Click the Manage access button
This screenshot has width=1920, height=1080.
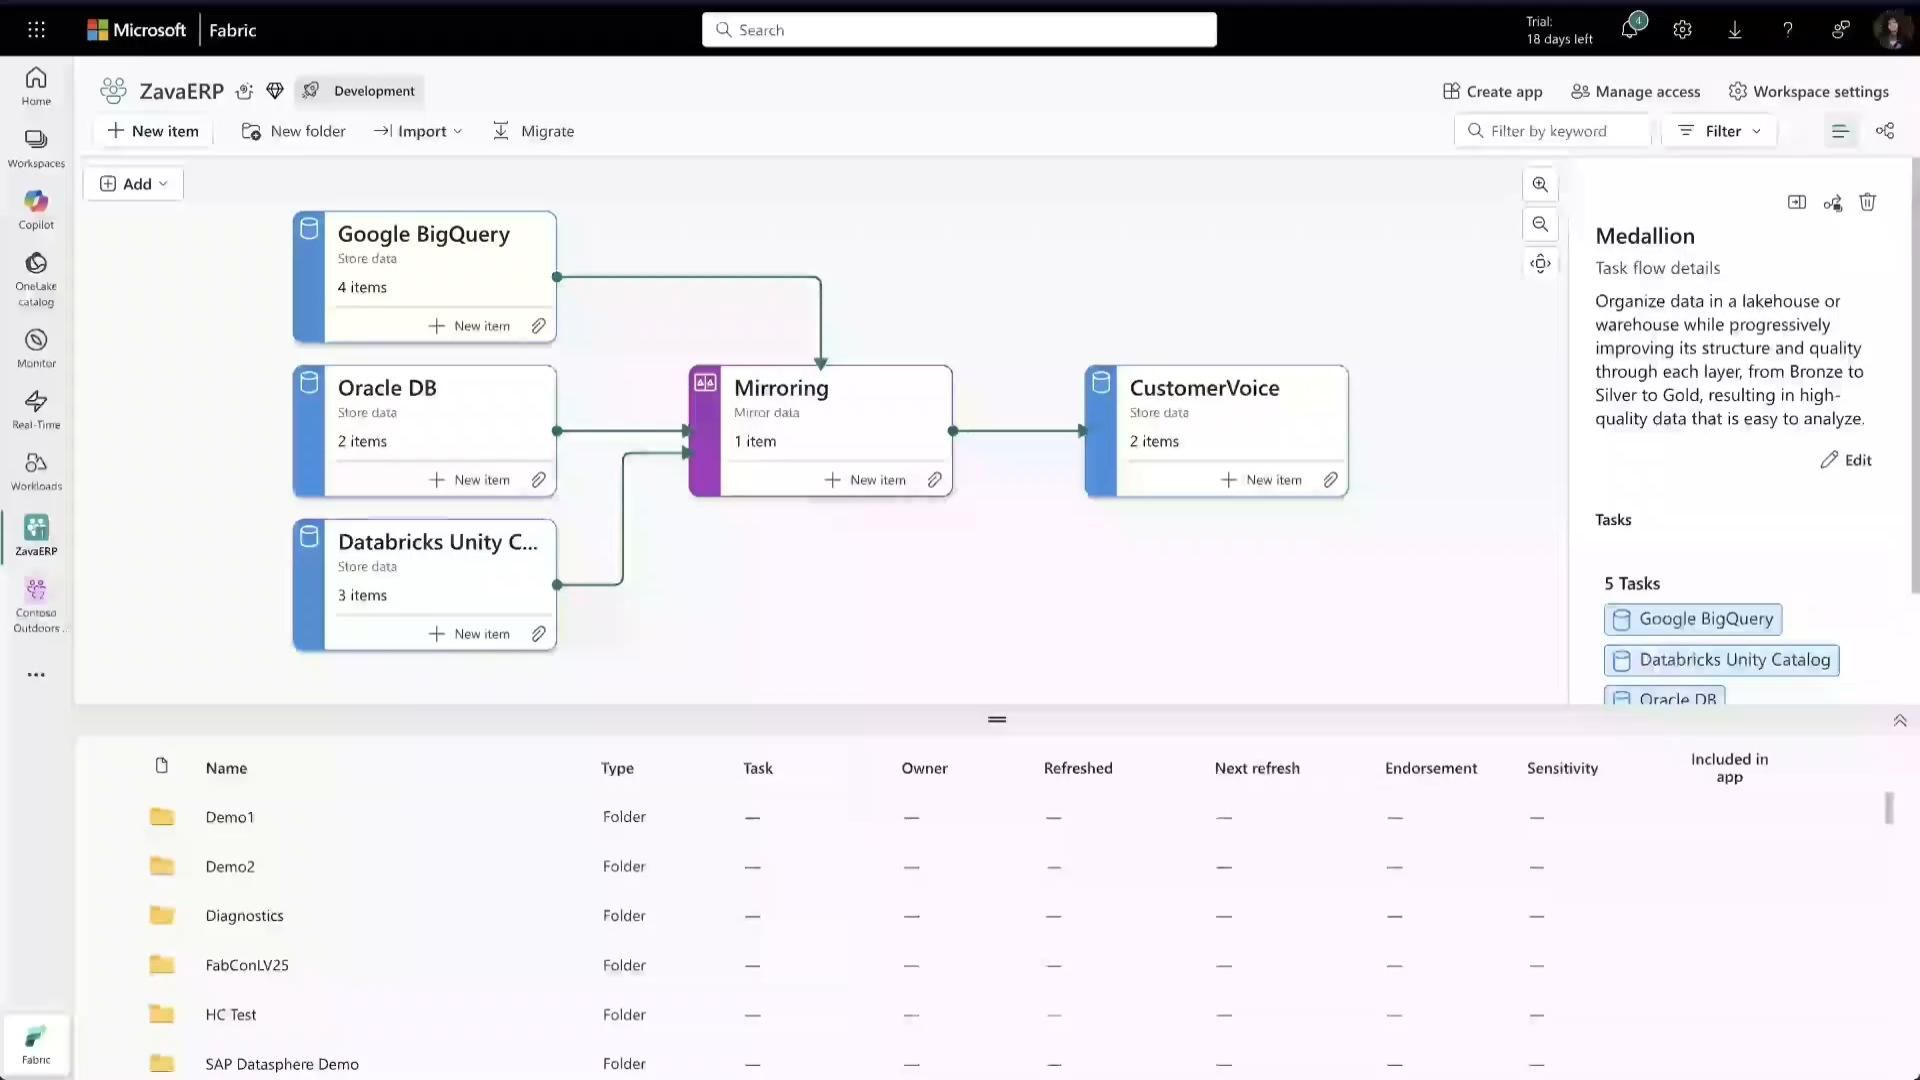(x=1635, y=91)
